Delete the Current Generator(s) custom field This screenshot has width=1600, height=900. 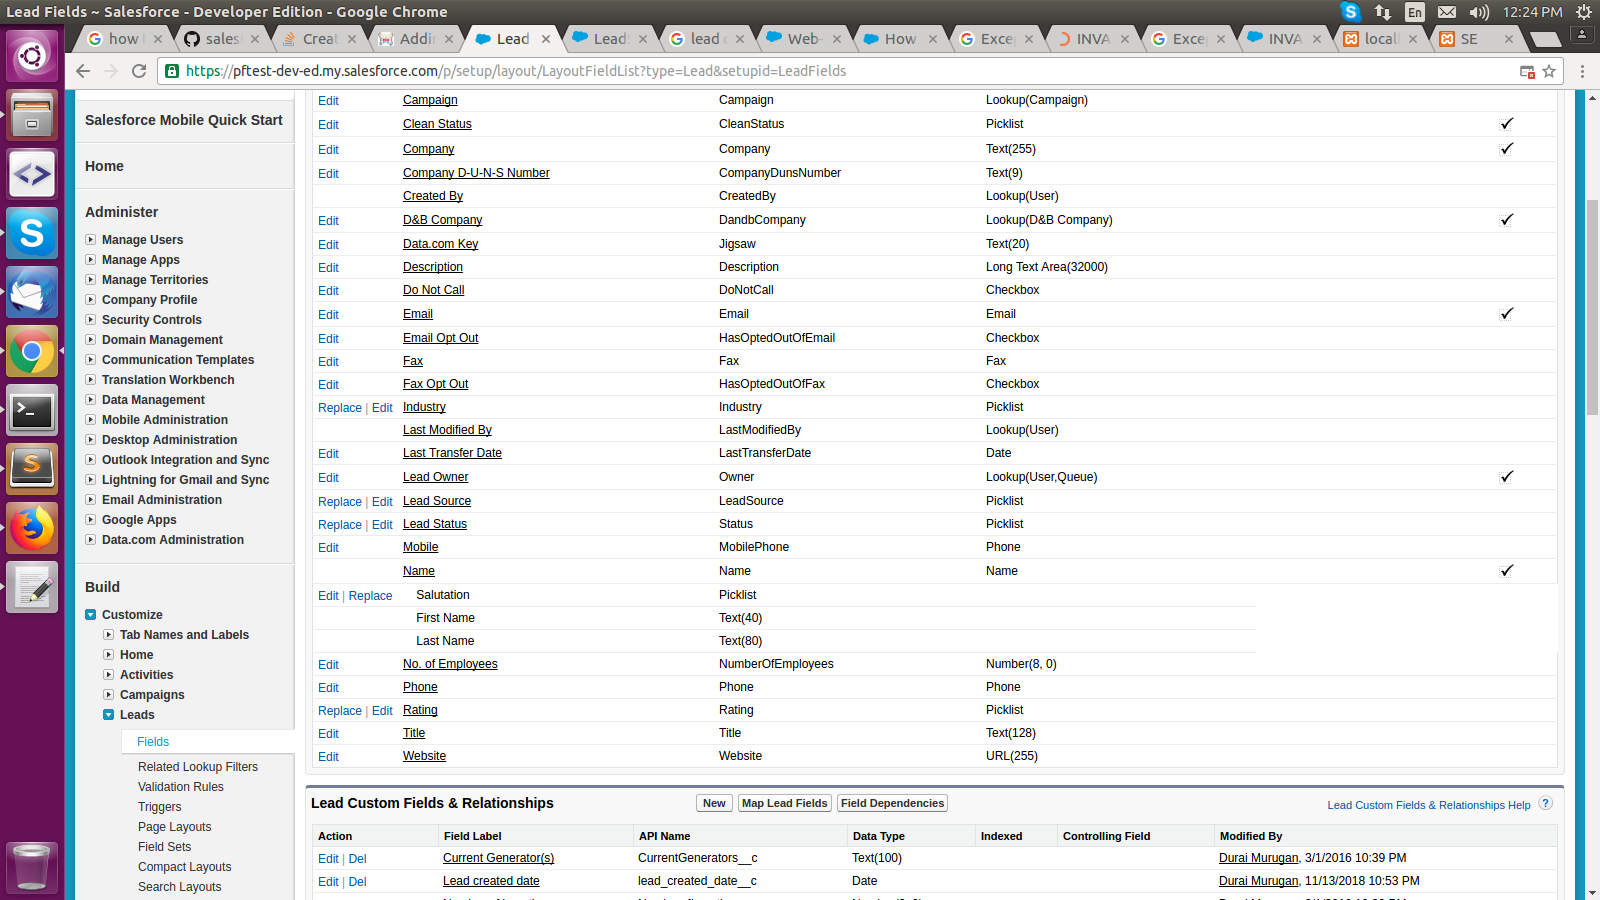pyautogui.click(x=357, y=859)
